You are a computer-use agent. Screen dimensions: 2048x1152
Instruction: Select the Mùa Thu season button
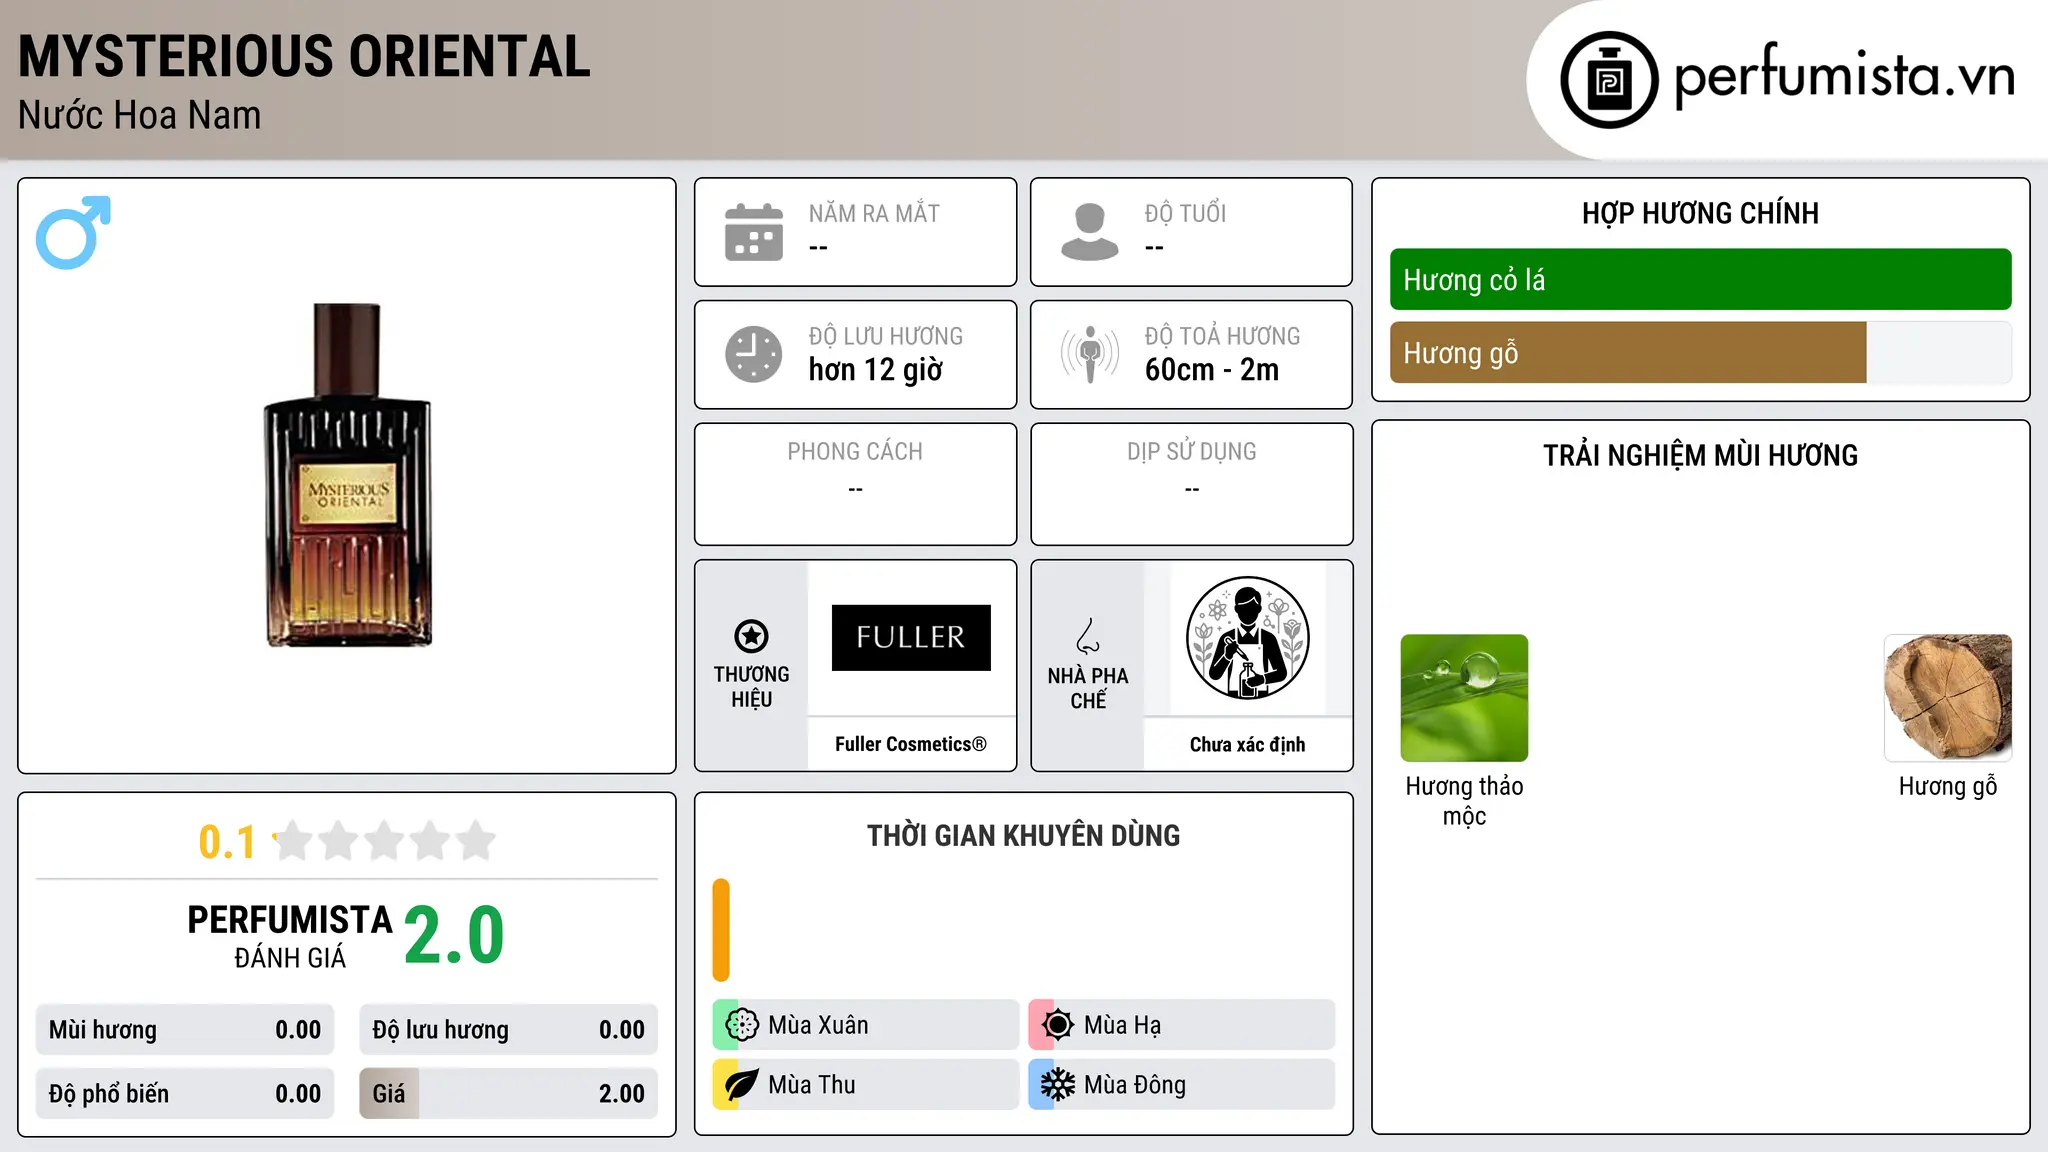click(x=865, y=1085)
